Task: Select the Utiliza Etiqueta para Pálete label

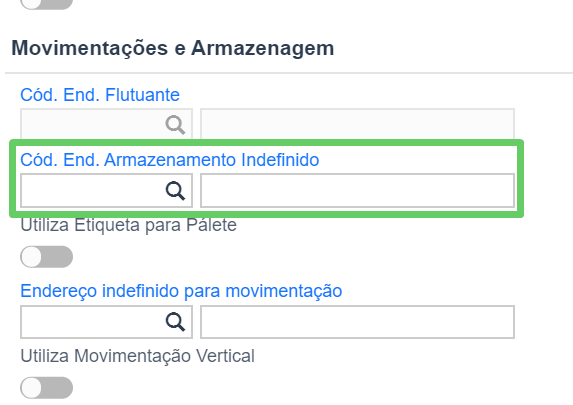Action: coord(128,225)
